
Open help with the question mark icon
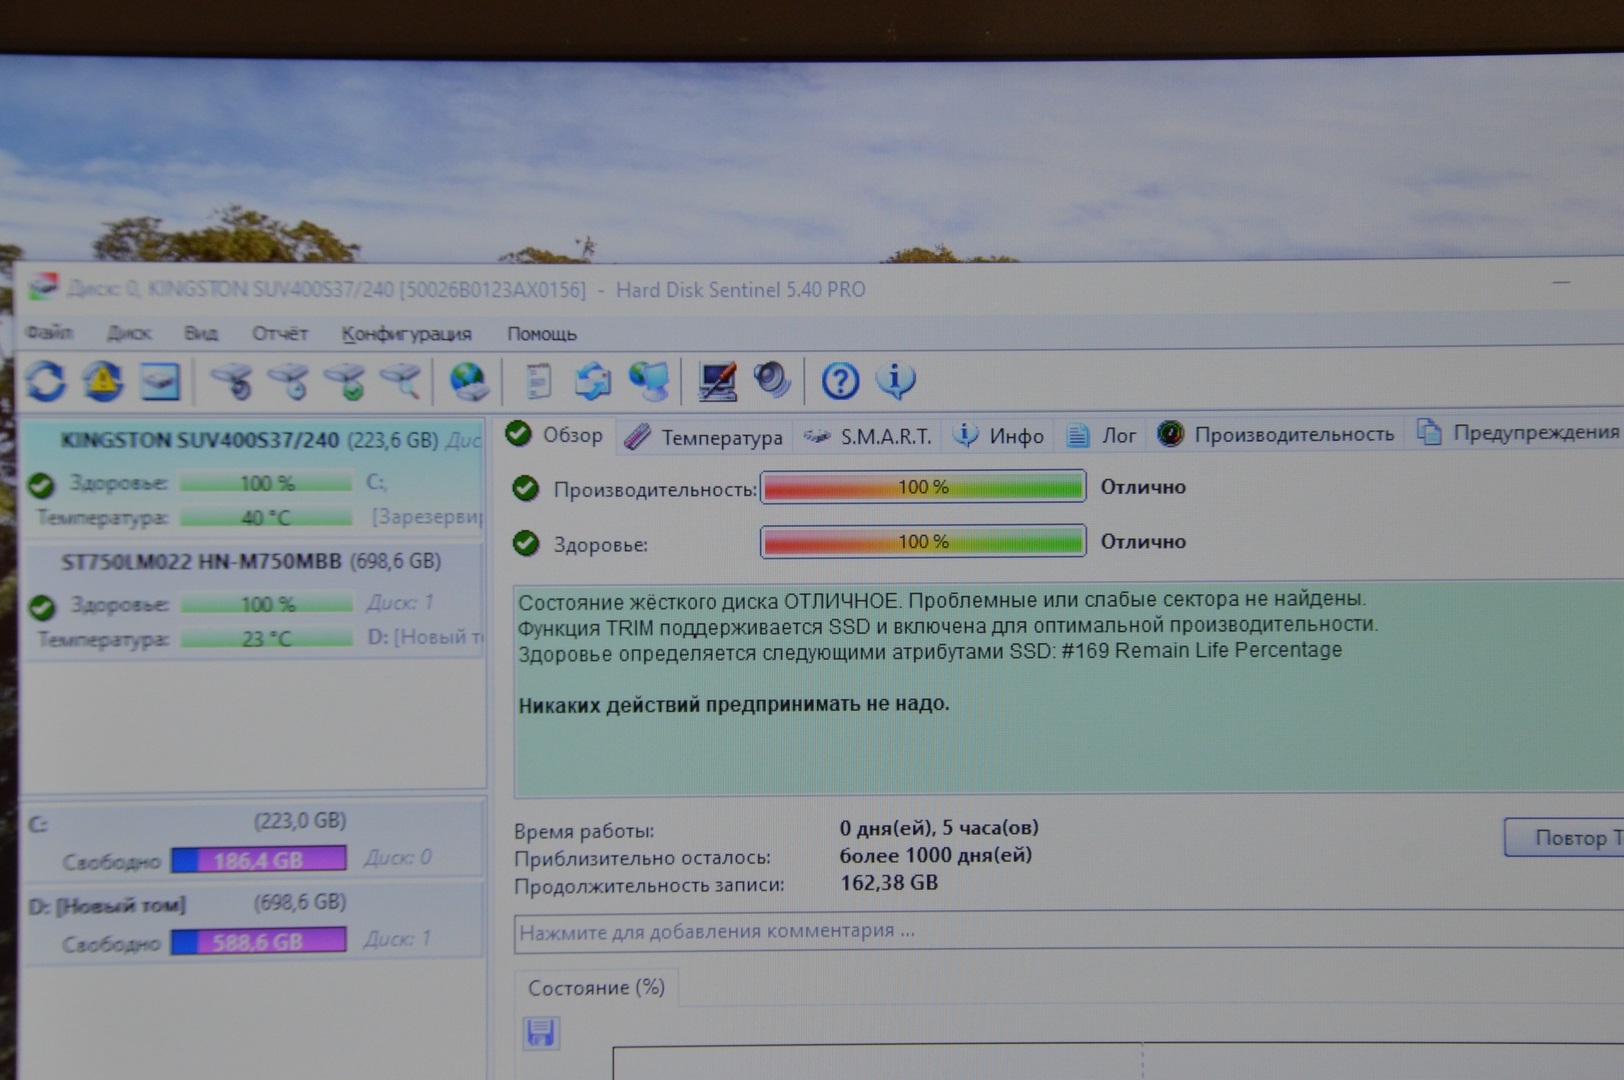[x=839, y=381]
